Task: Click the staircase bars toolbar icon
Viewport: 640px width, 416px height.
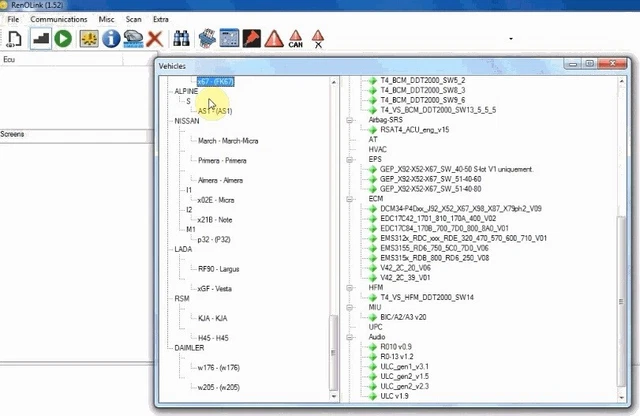Action: pyautogui.click(x=41, y=39)
